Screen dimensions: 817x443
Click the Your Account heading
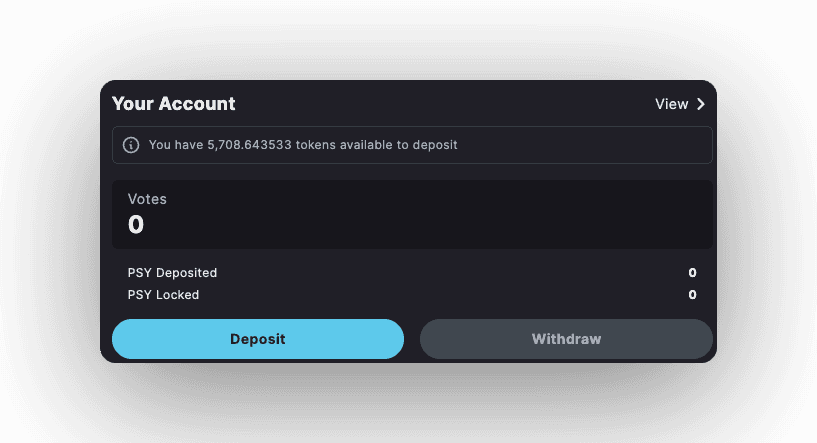coord(173,104)
